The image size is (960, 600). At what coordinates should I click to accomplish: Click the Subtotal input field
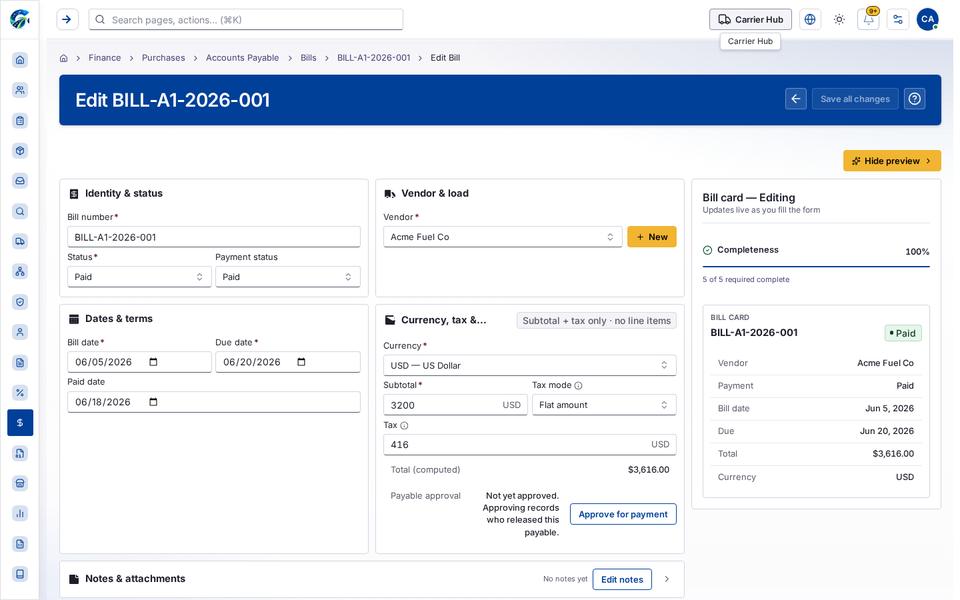coord(455,405)
